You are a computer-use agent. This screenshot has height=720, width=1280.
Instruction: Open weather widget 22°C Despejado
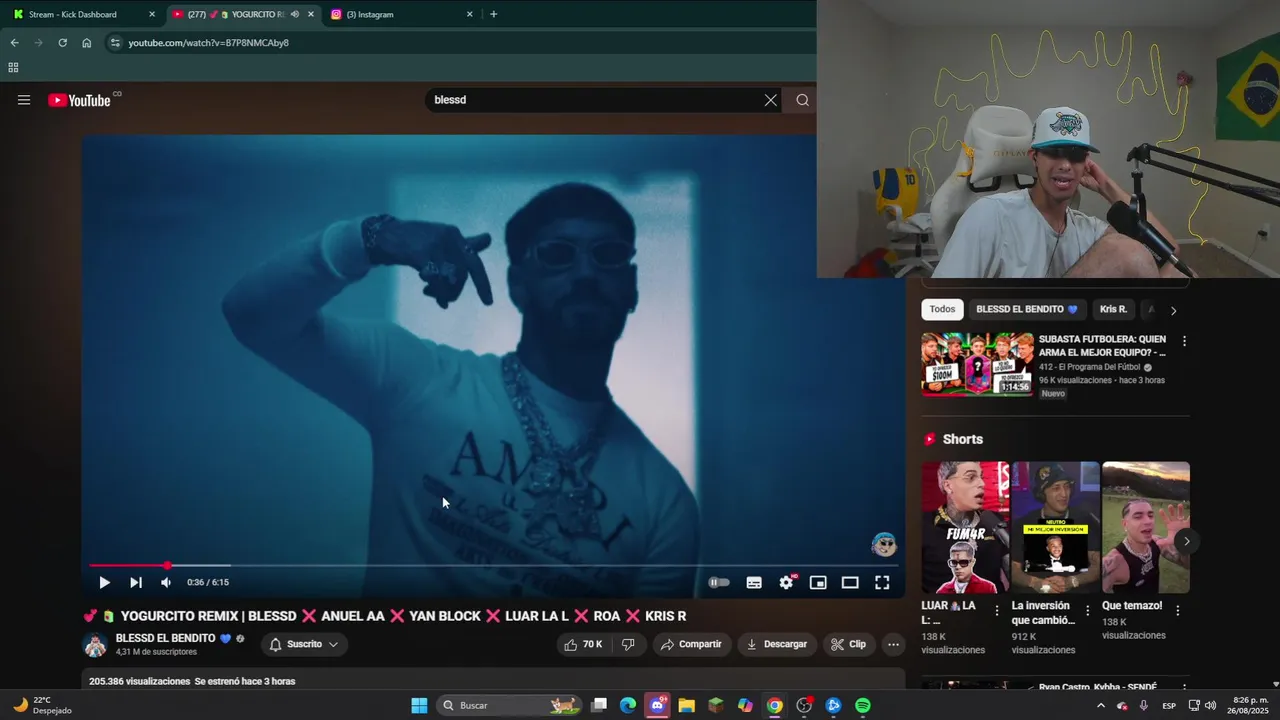pyautogui.click(x=42, y=705)
